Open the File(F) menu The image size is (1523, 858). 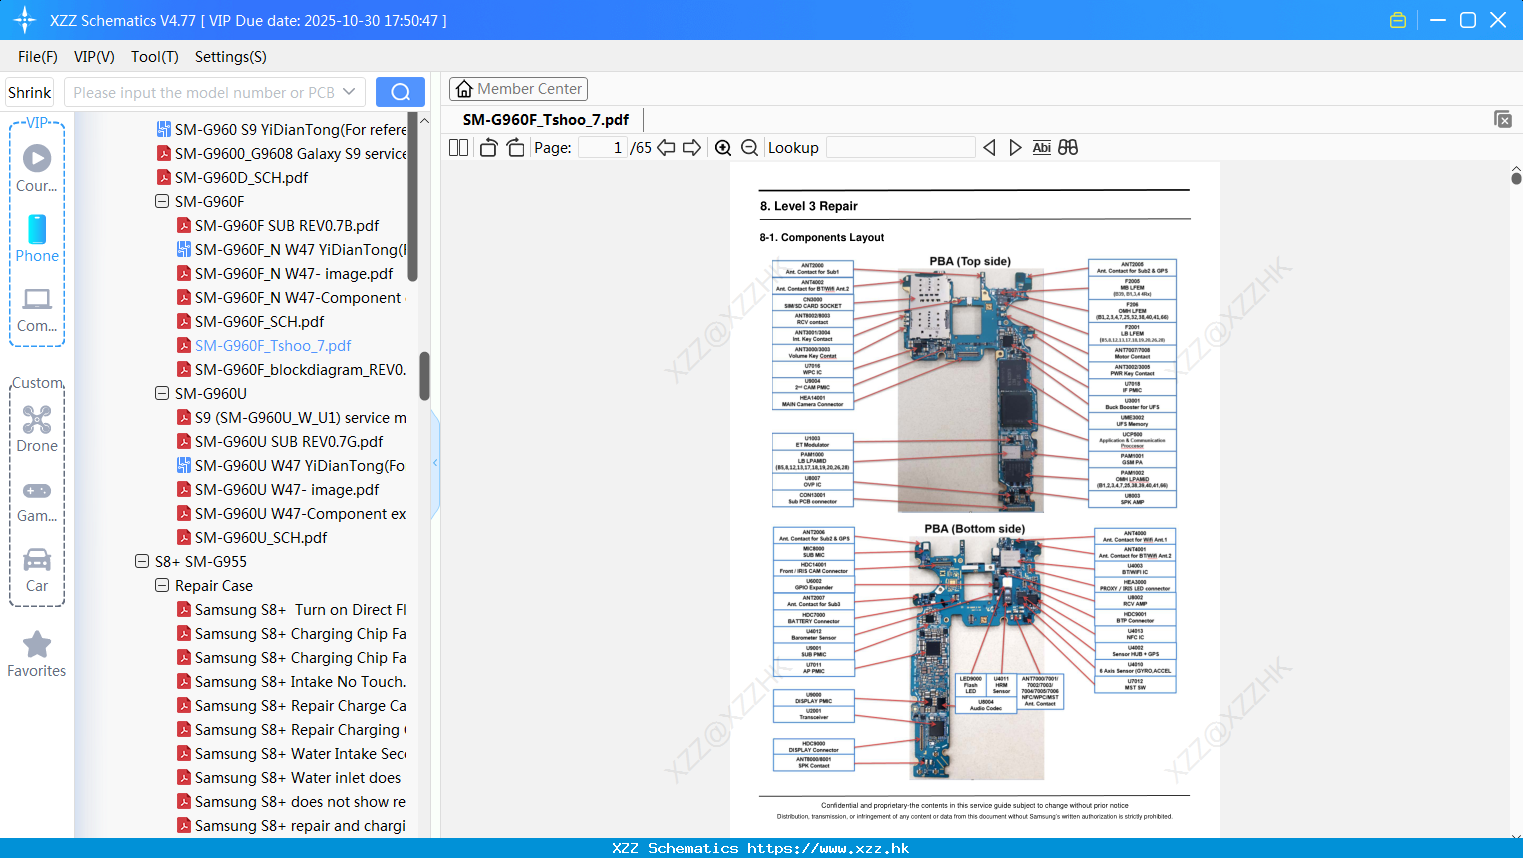point(38,56)
